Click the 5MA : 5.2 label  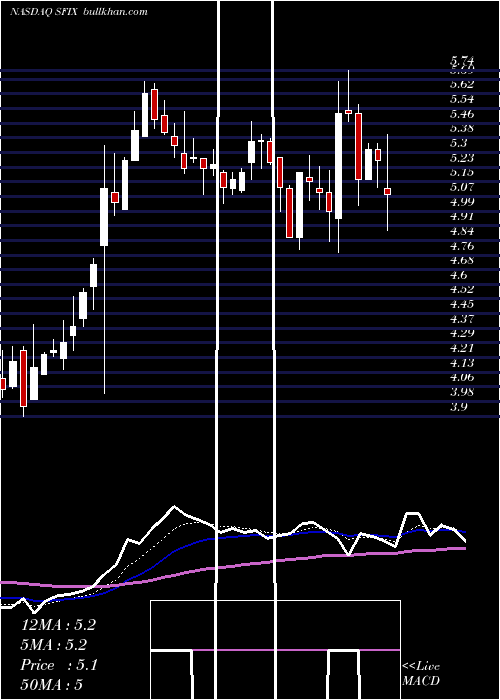point(54,645)
